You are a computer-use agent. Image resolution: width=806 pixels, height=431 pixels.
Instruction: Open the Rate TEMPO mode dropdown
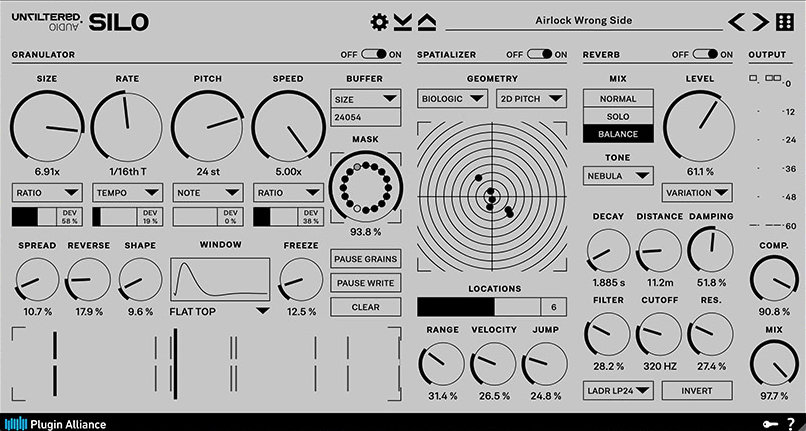pos(127,193)
